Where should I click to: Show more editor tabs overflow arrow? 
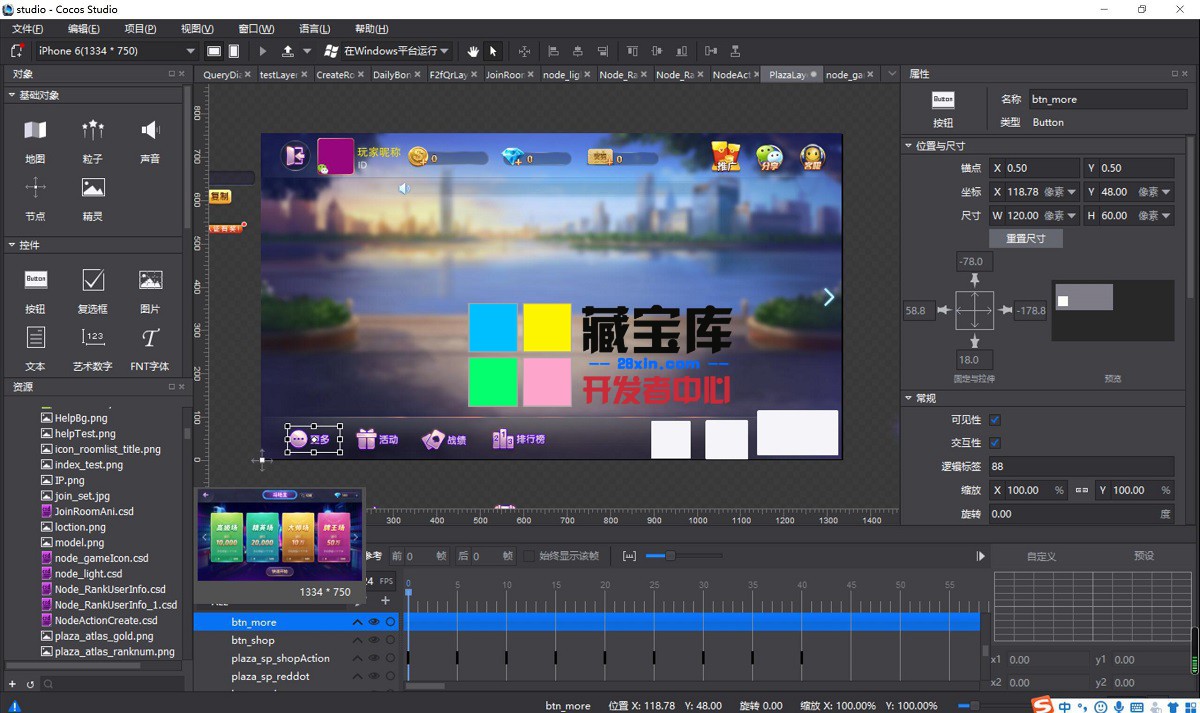click(x=892, y=75)
